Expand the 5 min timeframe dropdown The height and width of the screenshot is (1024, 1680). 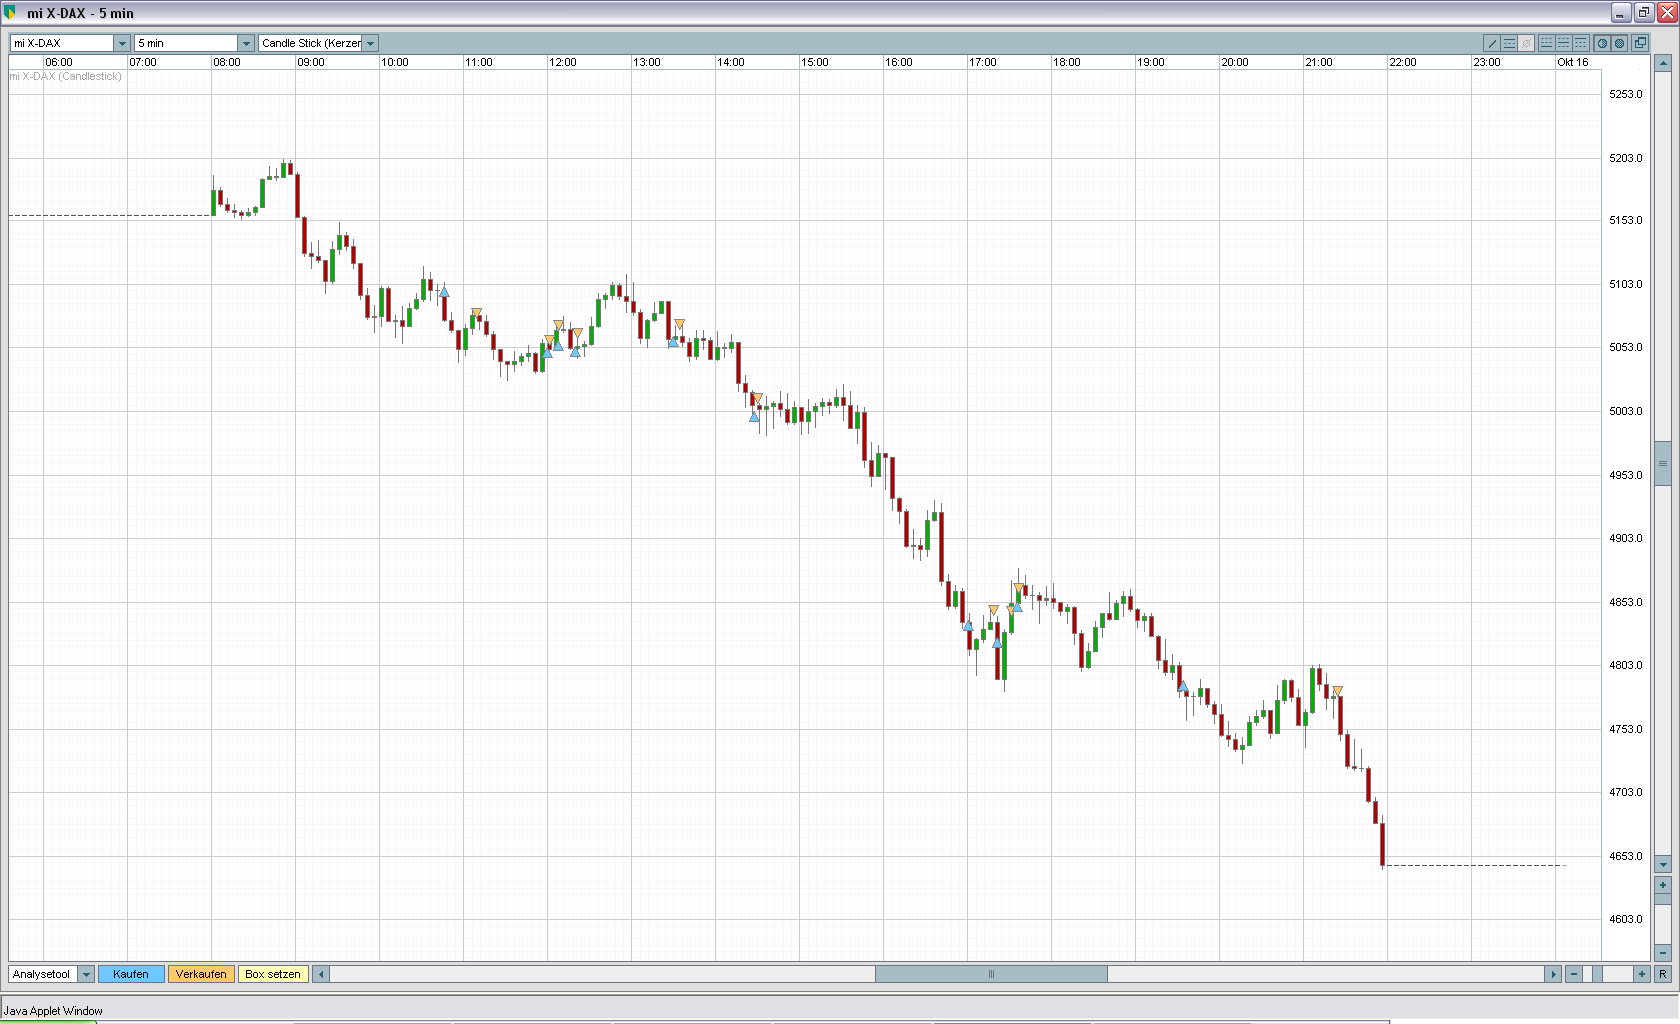[x=246, y=43]
